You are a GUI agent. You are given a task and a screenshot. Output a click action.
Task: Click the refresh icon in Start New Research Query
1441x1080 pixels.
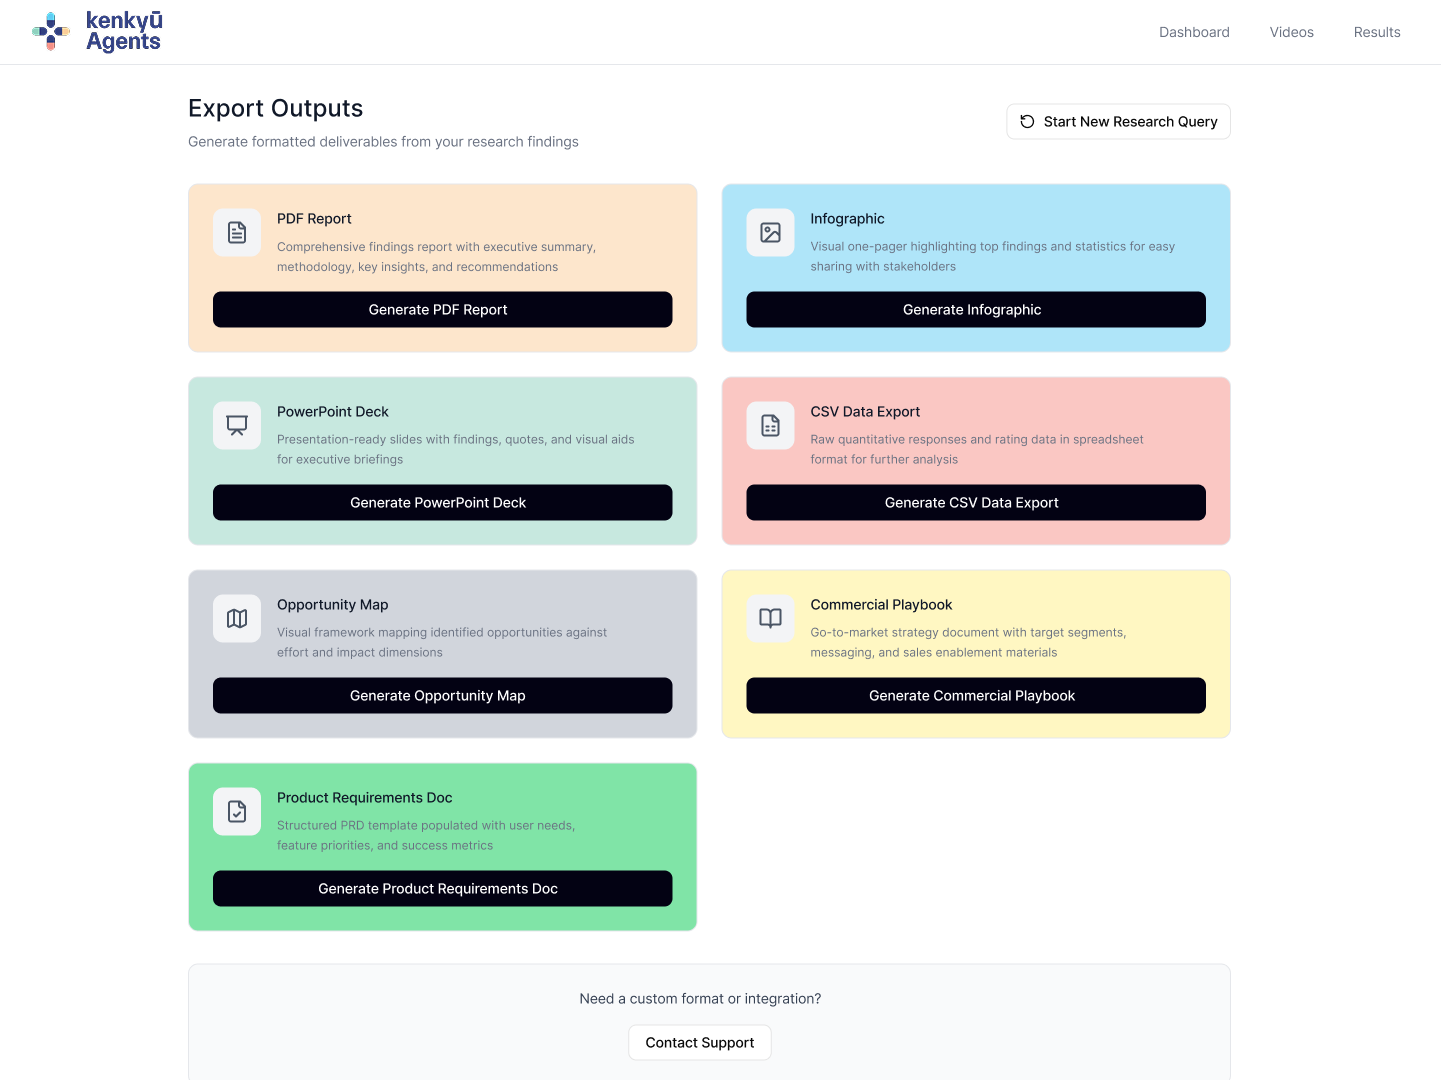[x=1027, y=122]
